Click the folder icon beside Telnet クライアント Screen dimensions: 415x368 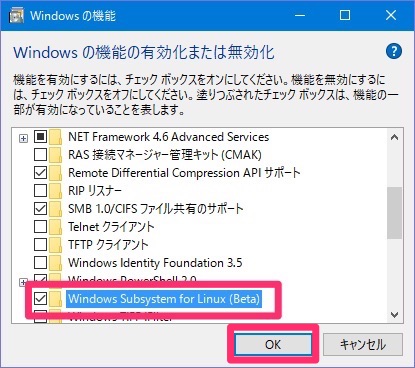point(55,227)
